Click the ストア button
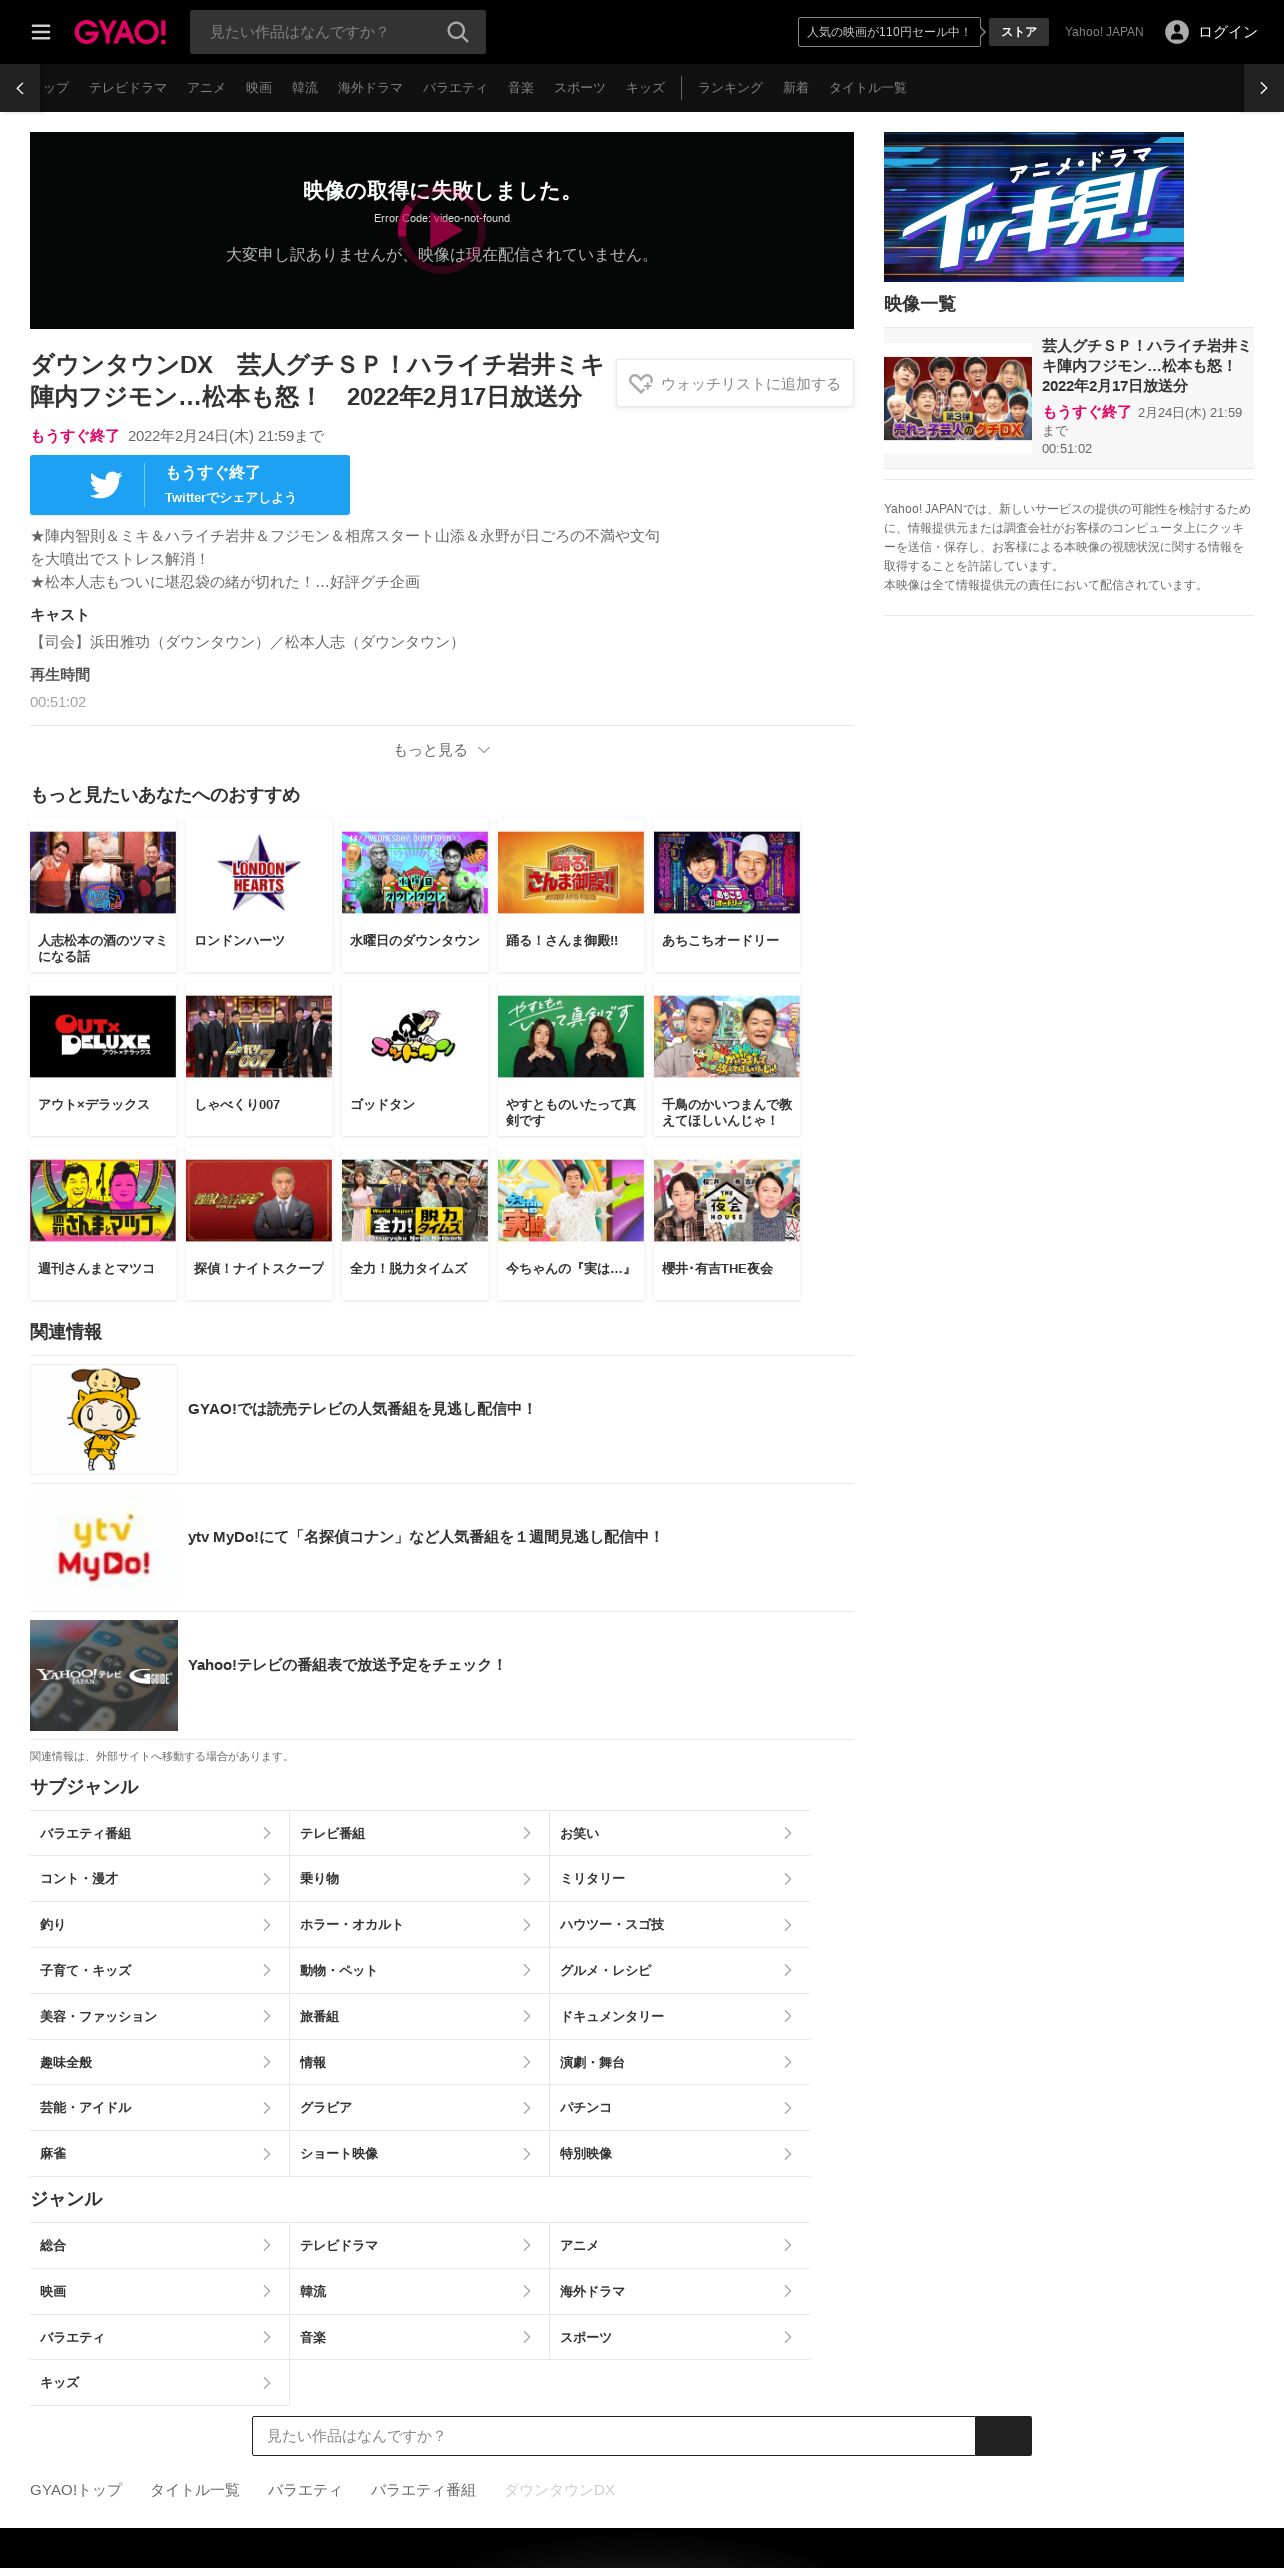1284x2568 pixels. [1019, 32]
